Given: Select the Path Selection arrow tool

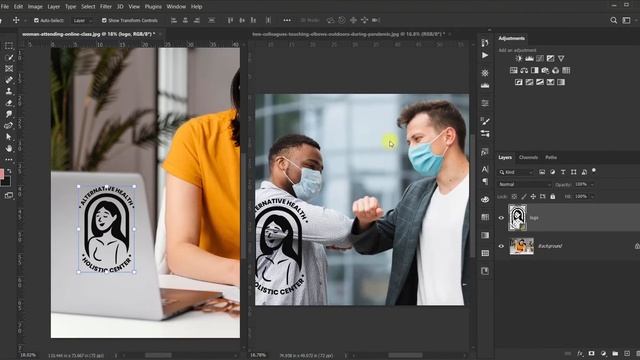Looking at the screenshot, I should tap(9, 137).
